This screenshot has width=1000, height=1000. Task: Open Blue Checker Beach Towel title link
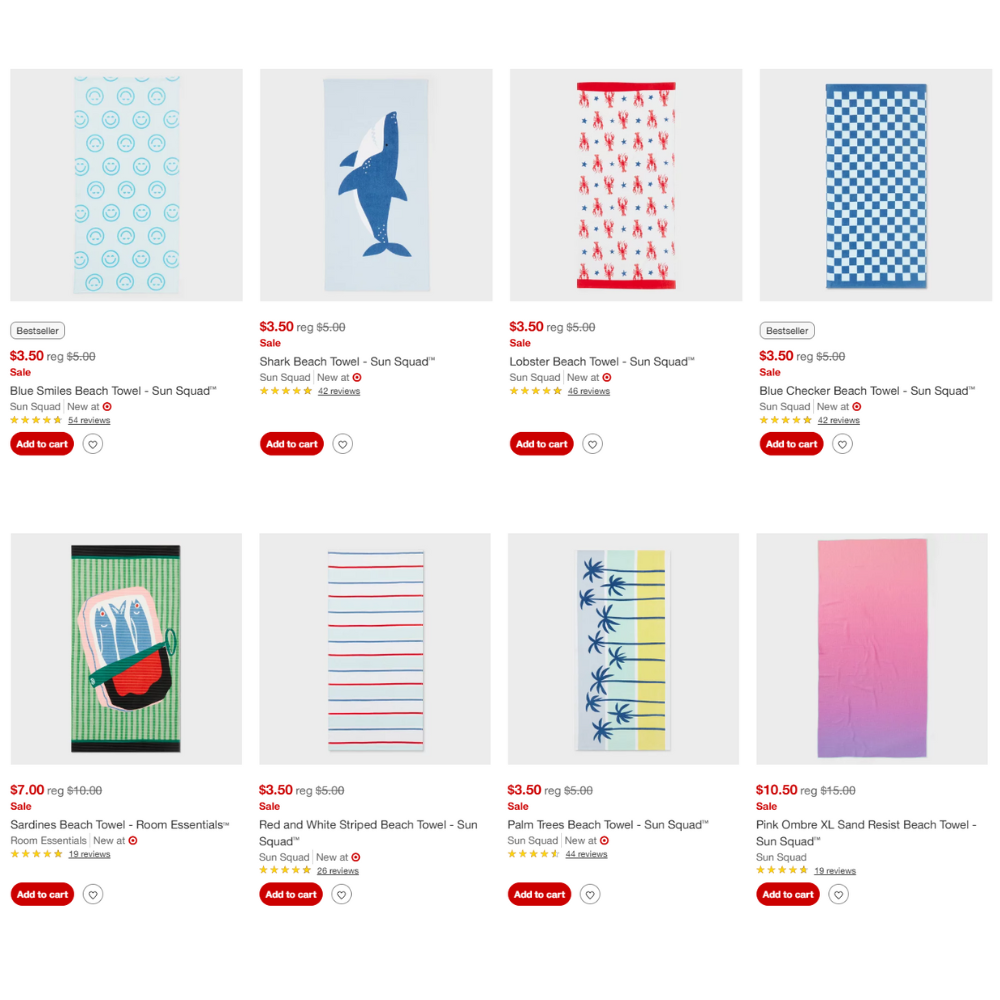pos(867,391)
